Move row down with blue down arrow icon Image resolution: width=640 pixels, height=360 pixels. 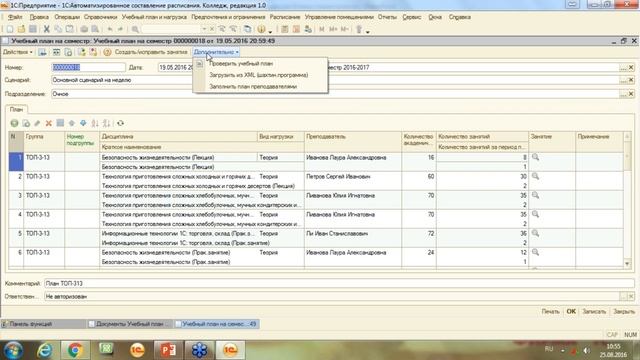coord(83,123)
